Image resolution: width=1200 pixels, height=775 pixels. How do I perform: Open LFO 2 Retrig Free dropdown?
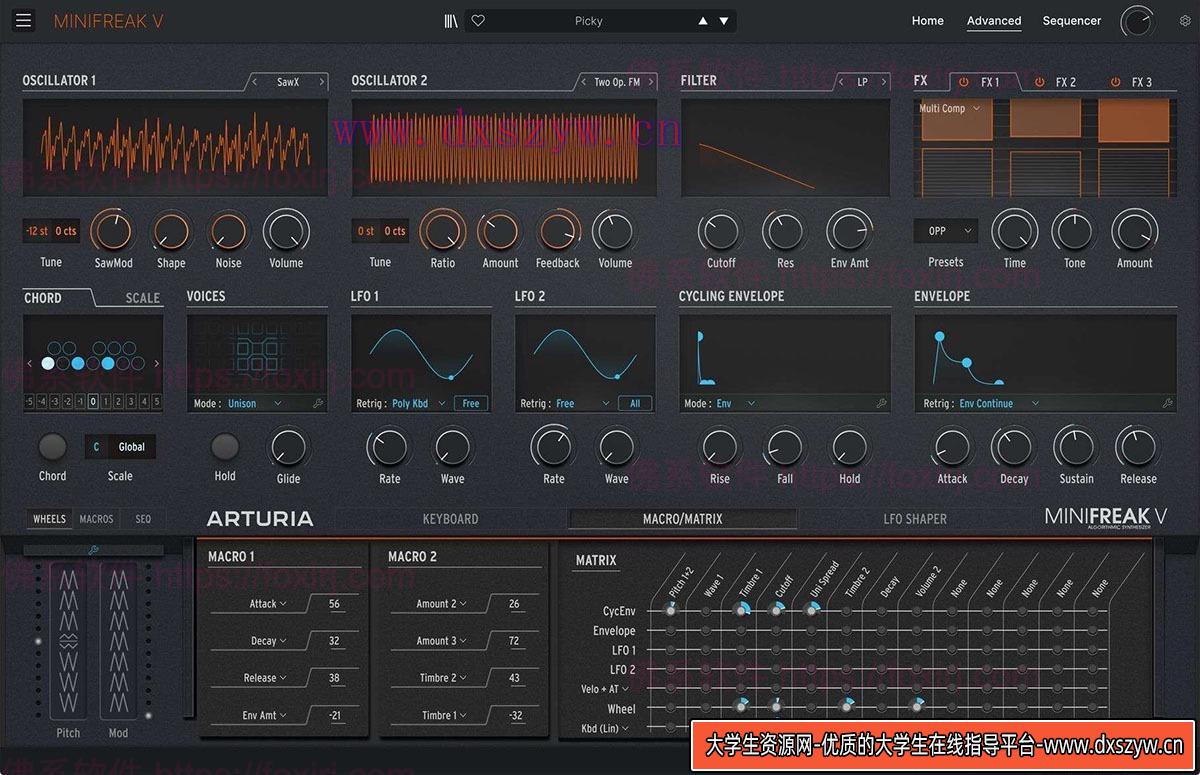click(x=583, y=404)
